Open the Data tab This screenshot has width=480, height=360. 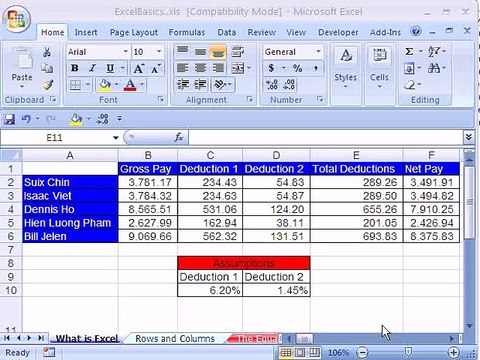click(227, 32)
